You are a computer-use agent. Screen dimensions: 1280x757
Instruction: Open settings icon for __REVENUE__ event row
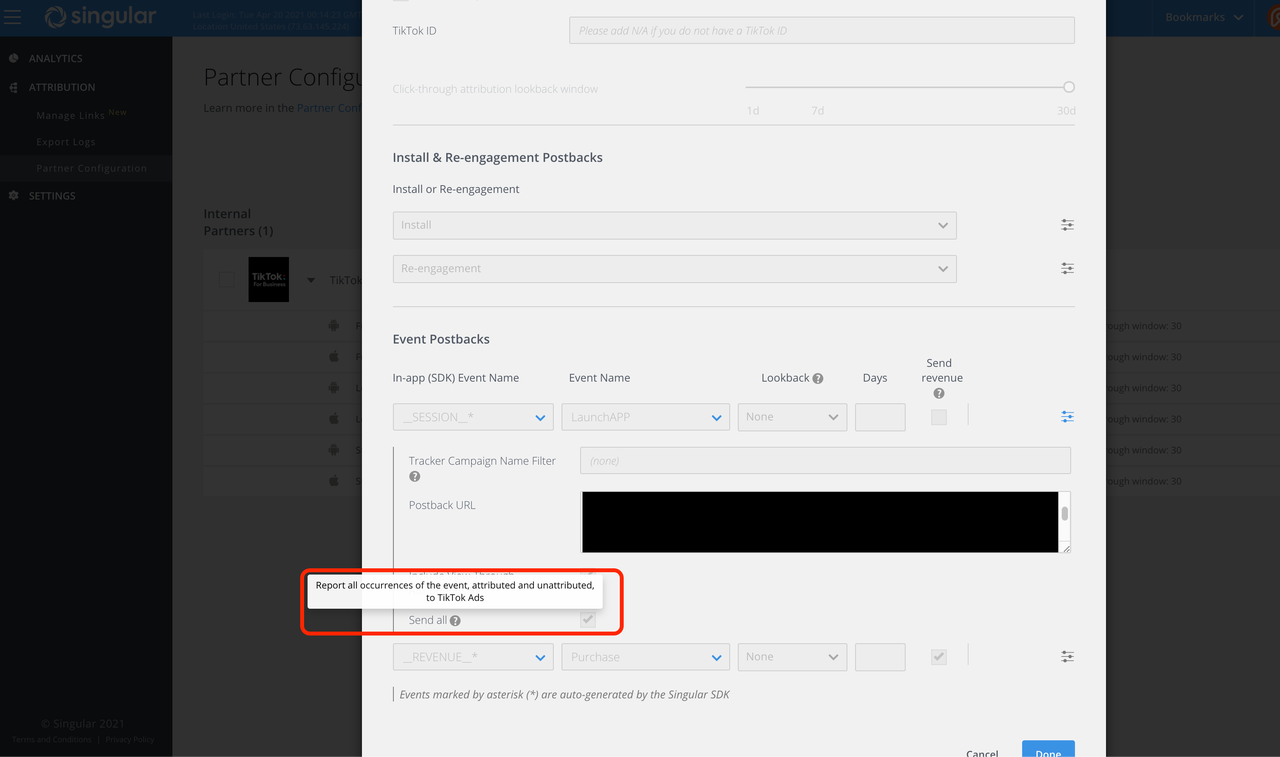click(1067, 657)
